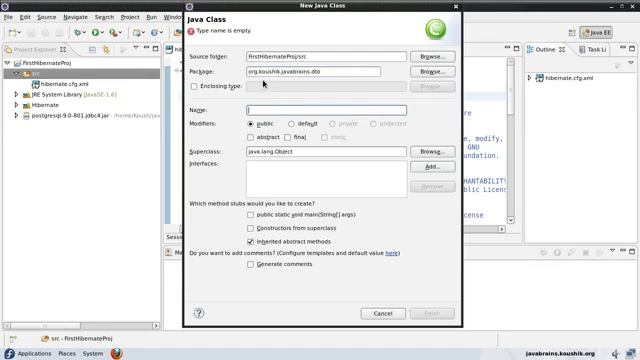Check the final modifier checkbox

pyautogui.click(x=287, y=138)
